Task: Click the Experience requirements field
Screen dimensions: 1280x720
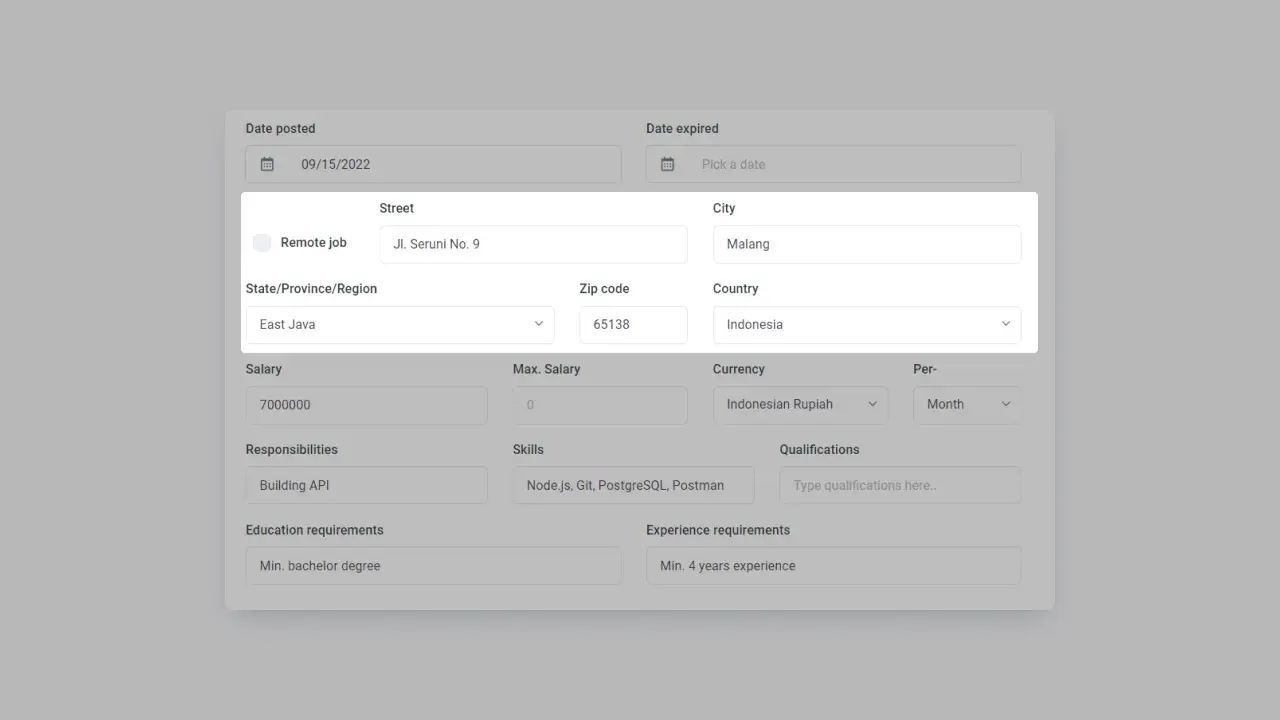Action: click(833, 566)
